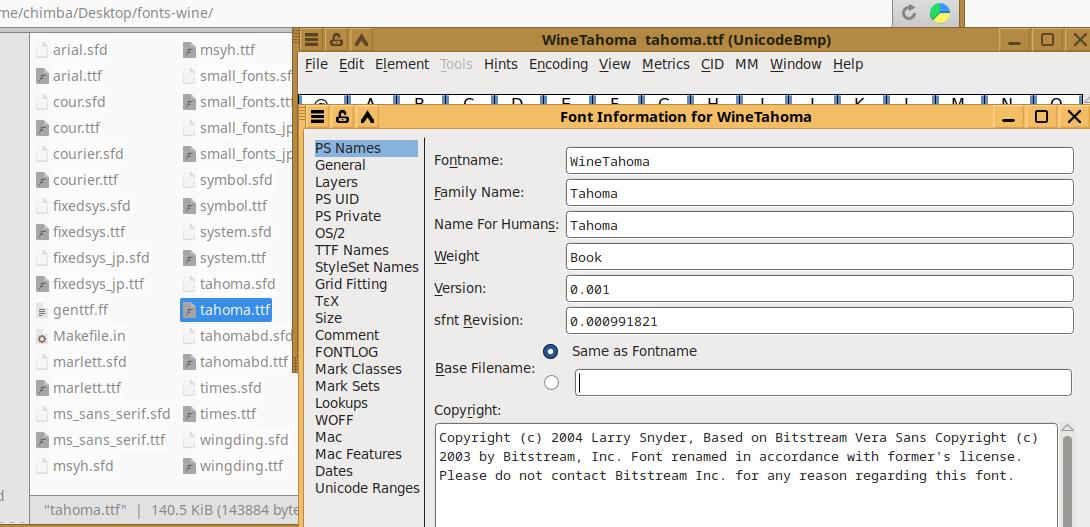The image size is (1090, 527).
Task: Click shade arrow icon in WineTahoma titlebar
Action: point(361,40)
